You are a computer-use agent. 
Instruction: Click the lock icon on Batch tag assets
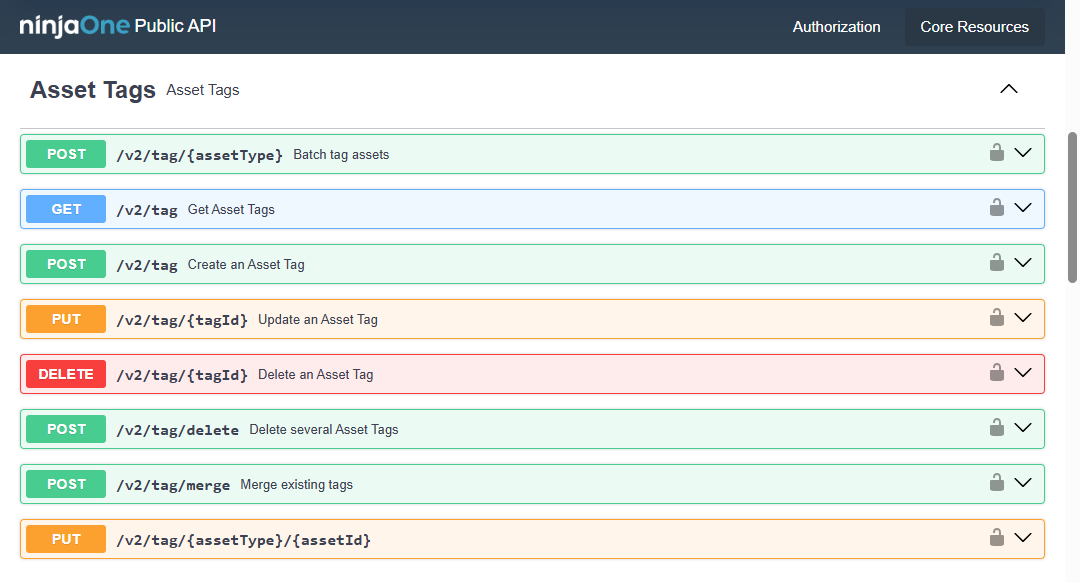(996, 153)
